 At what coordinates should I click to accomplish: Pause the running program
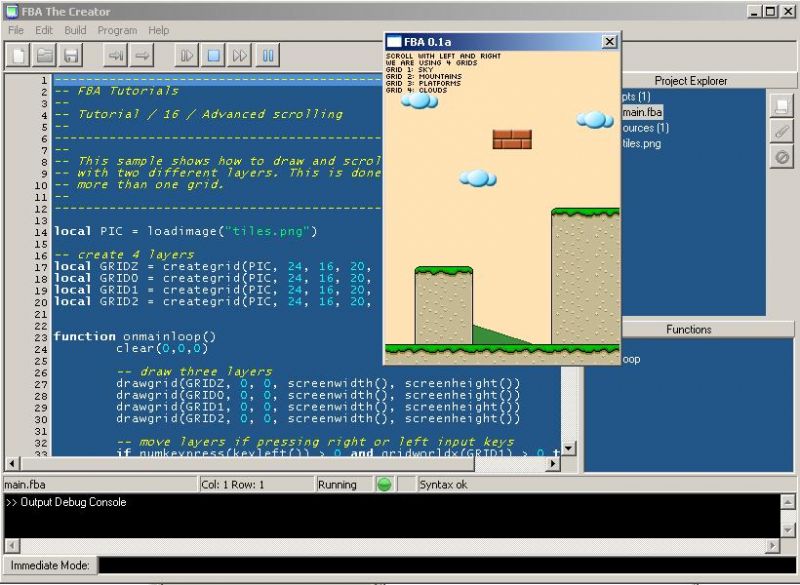268,55
